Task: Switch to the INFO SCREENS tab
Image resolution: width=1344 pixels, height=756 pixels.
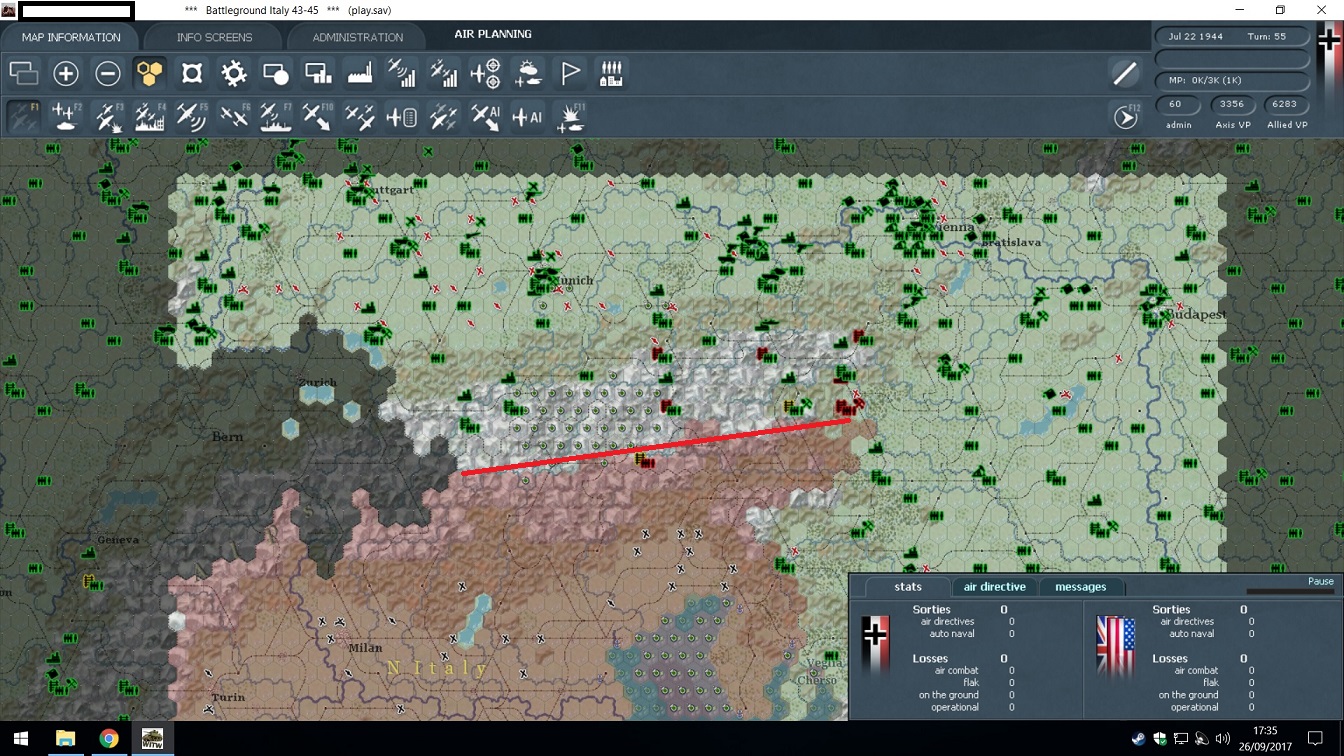Action: click(x=214, y=37)
